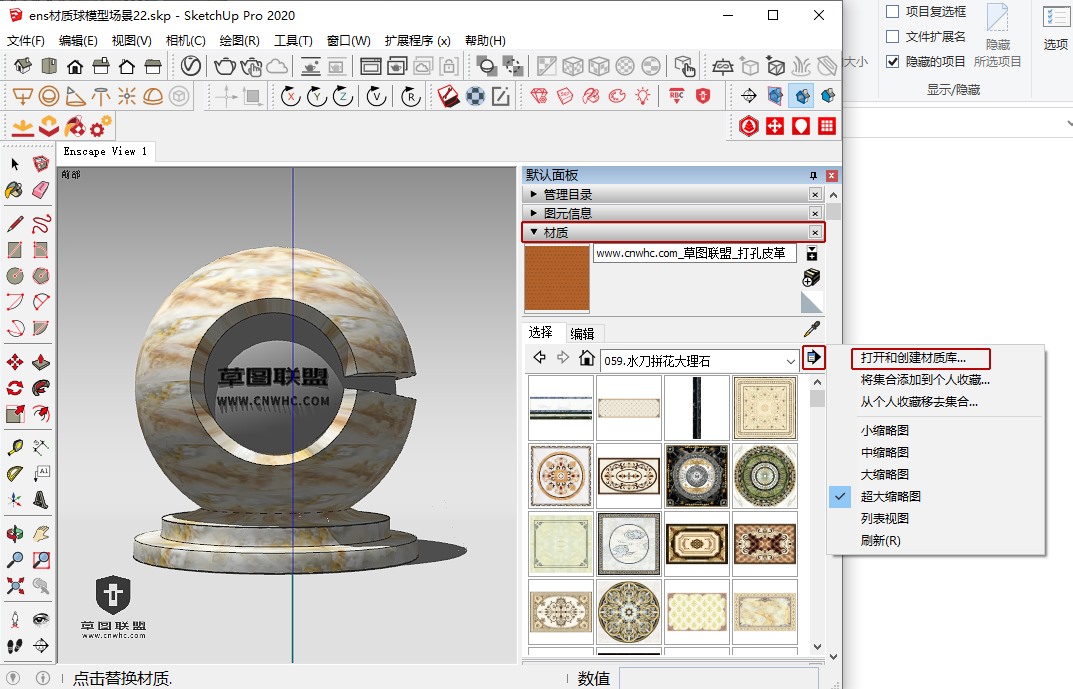Viewport: 1073px width, 689px height.
Task: Go forward in material browser
Action: (x=563, y=357)
